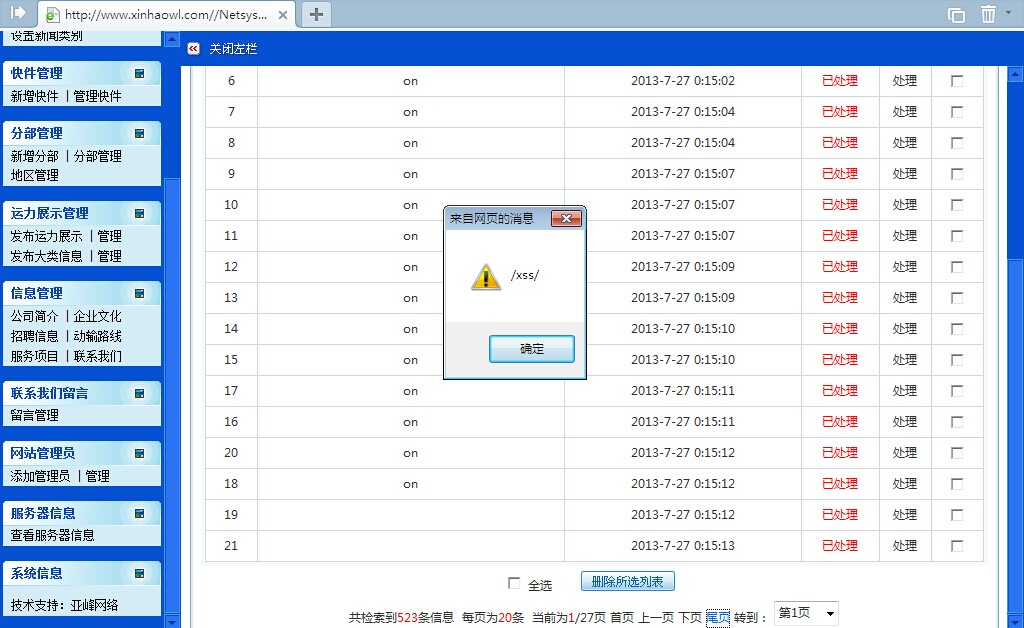The image size is (1024, 628).
Task: Click 处理 link in row 8
Action: coord(904,142)
